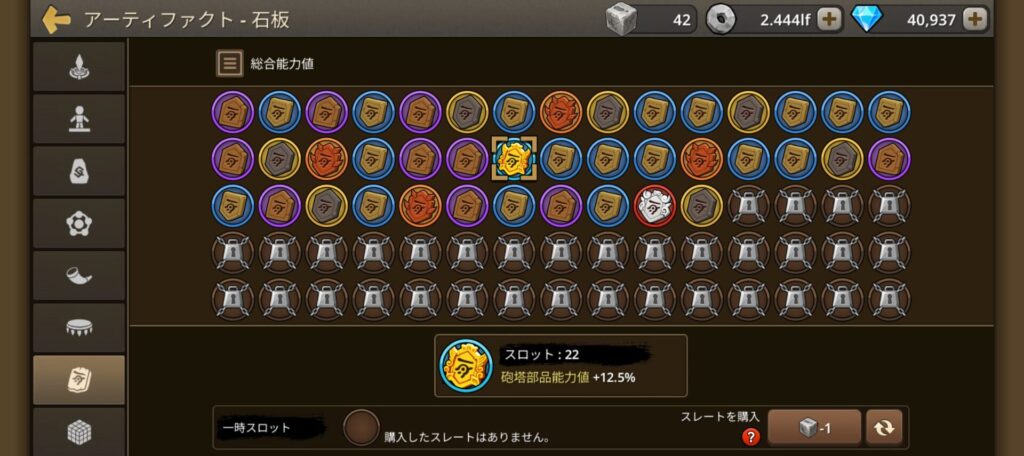
Task: Click the red question mark help icon
Action: point(751,436)
